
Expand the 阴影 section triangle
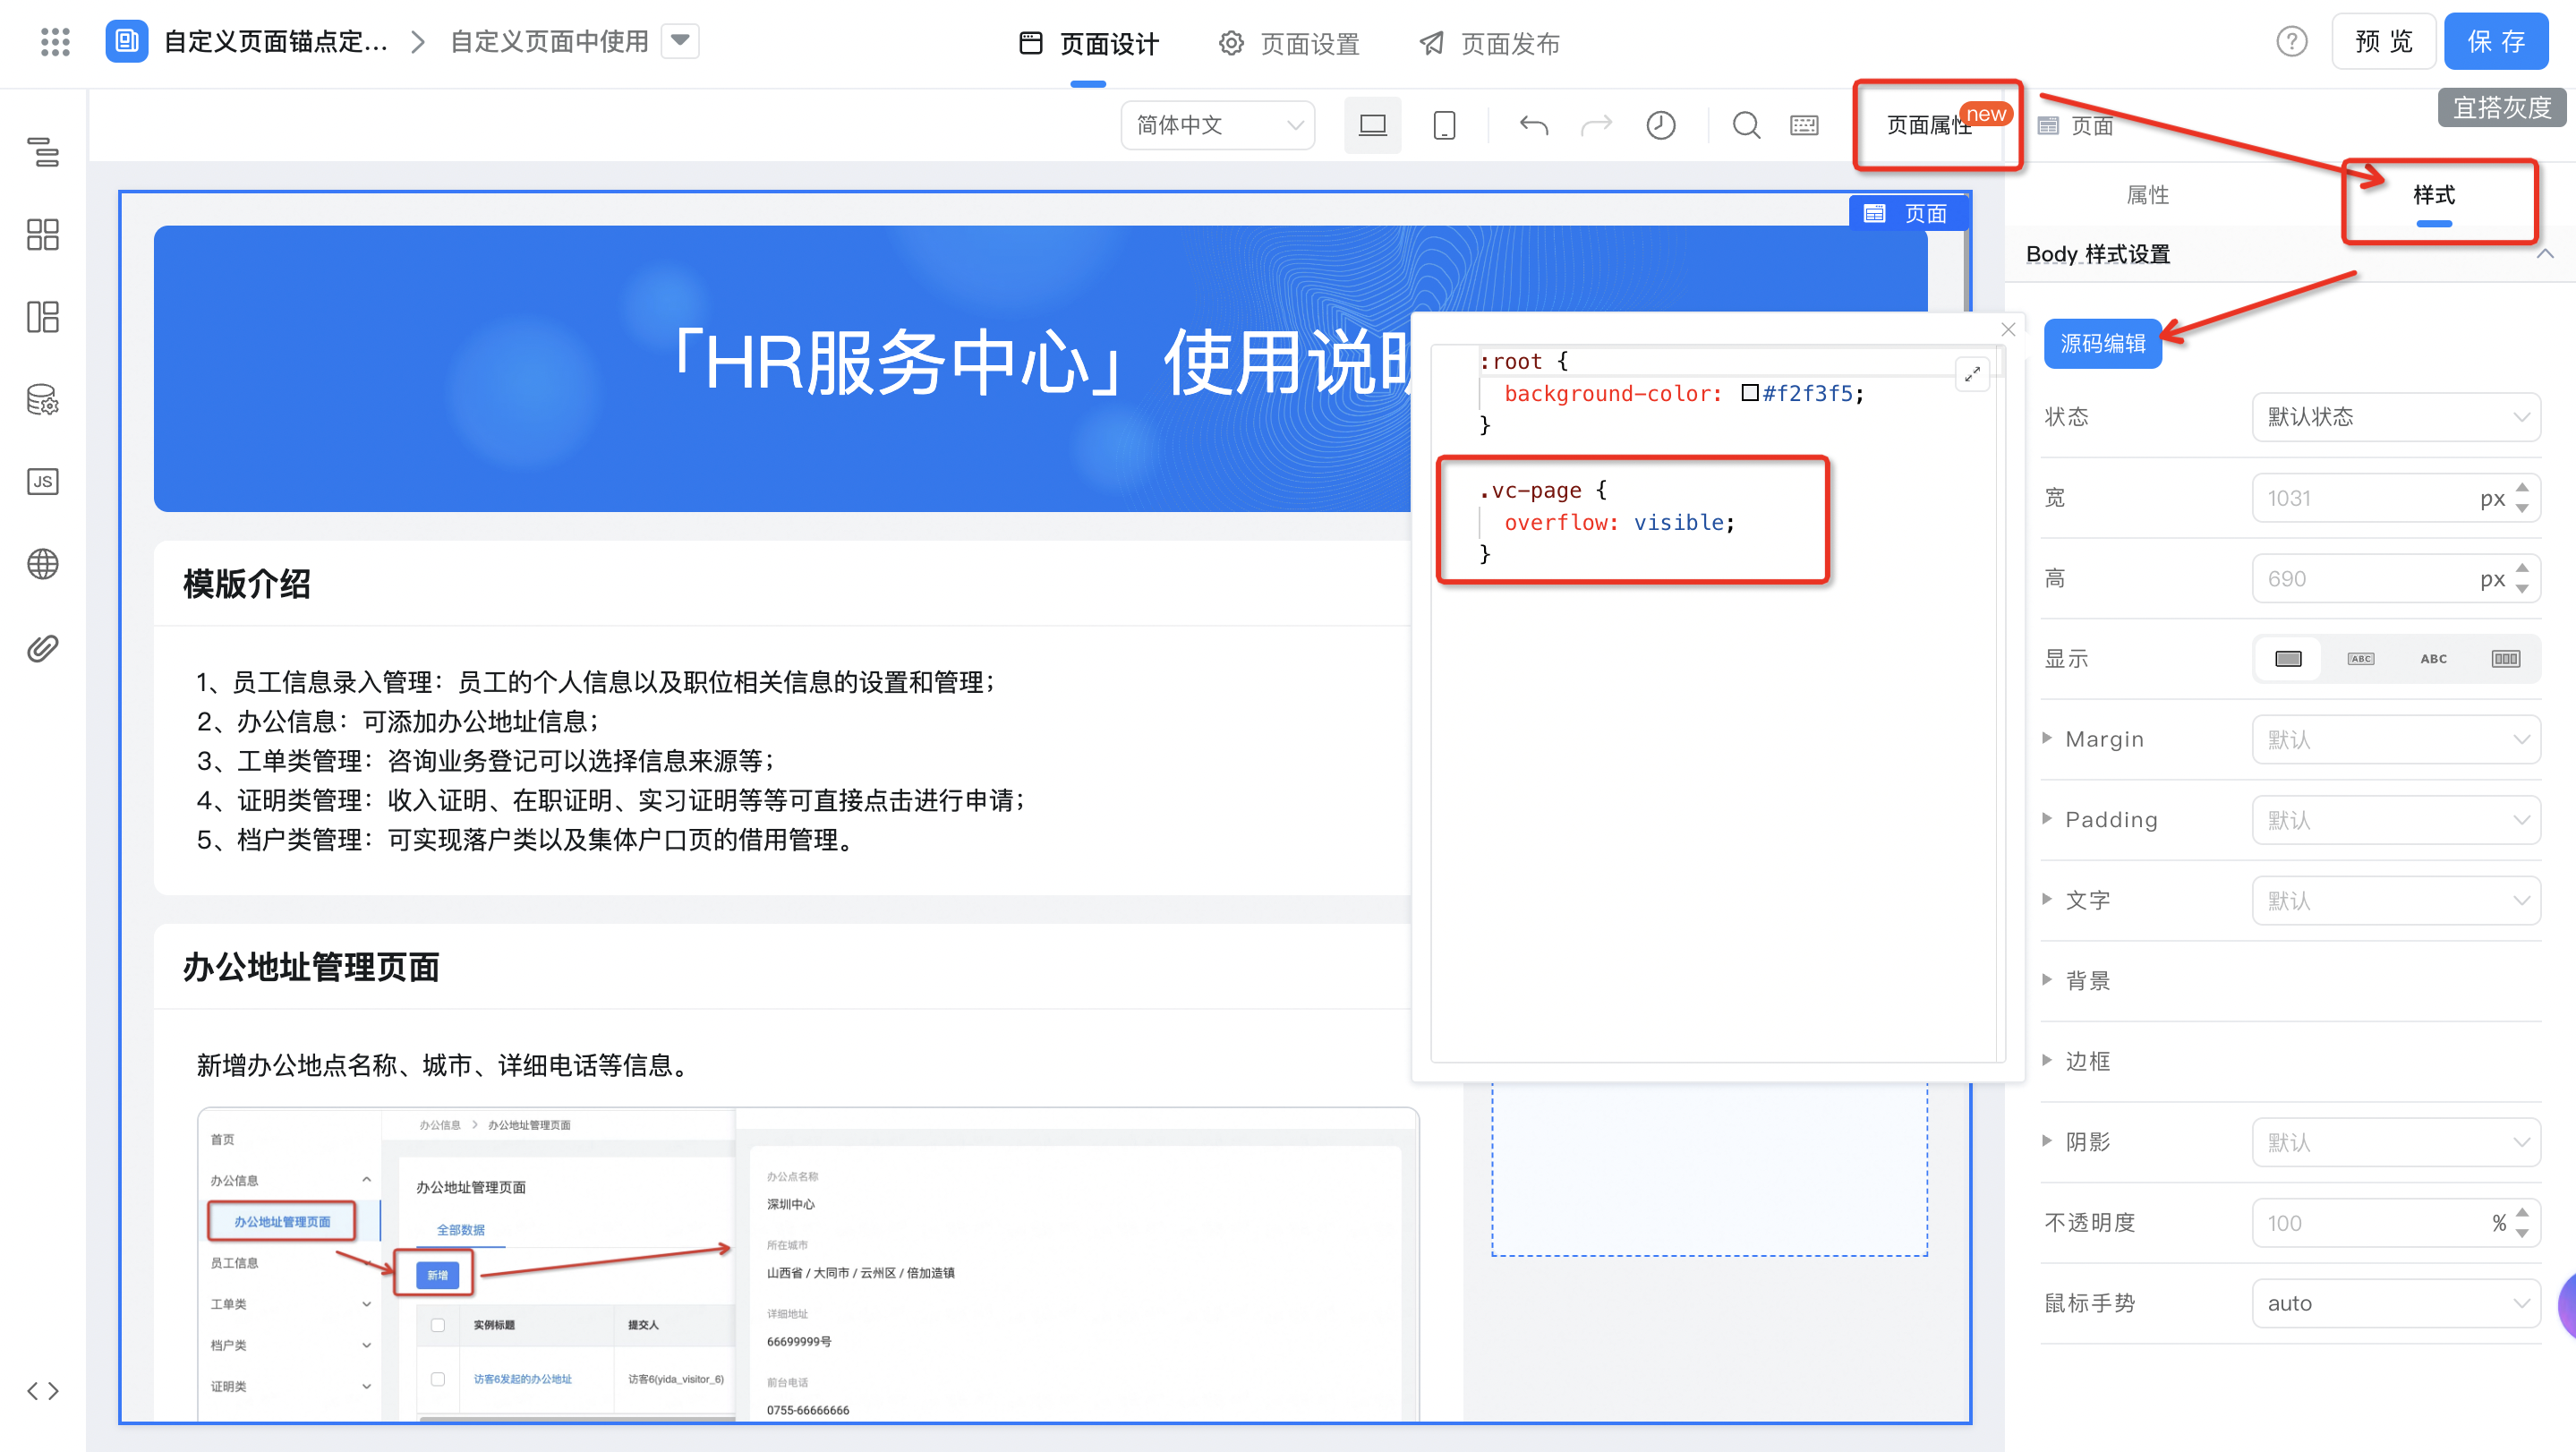[x=2047, y=1141]
